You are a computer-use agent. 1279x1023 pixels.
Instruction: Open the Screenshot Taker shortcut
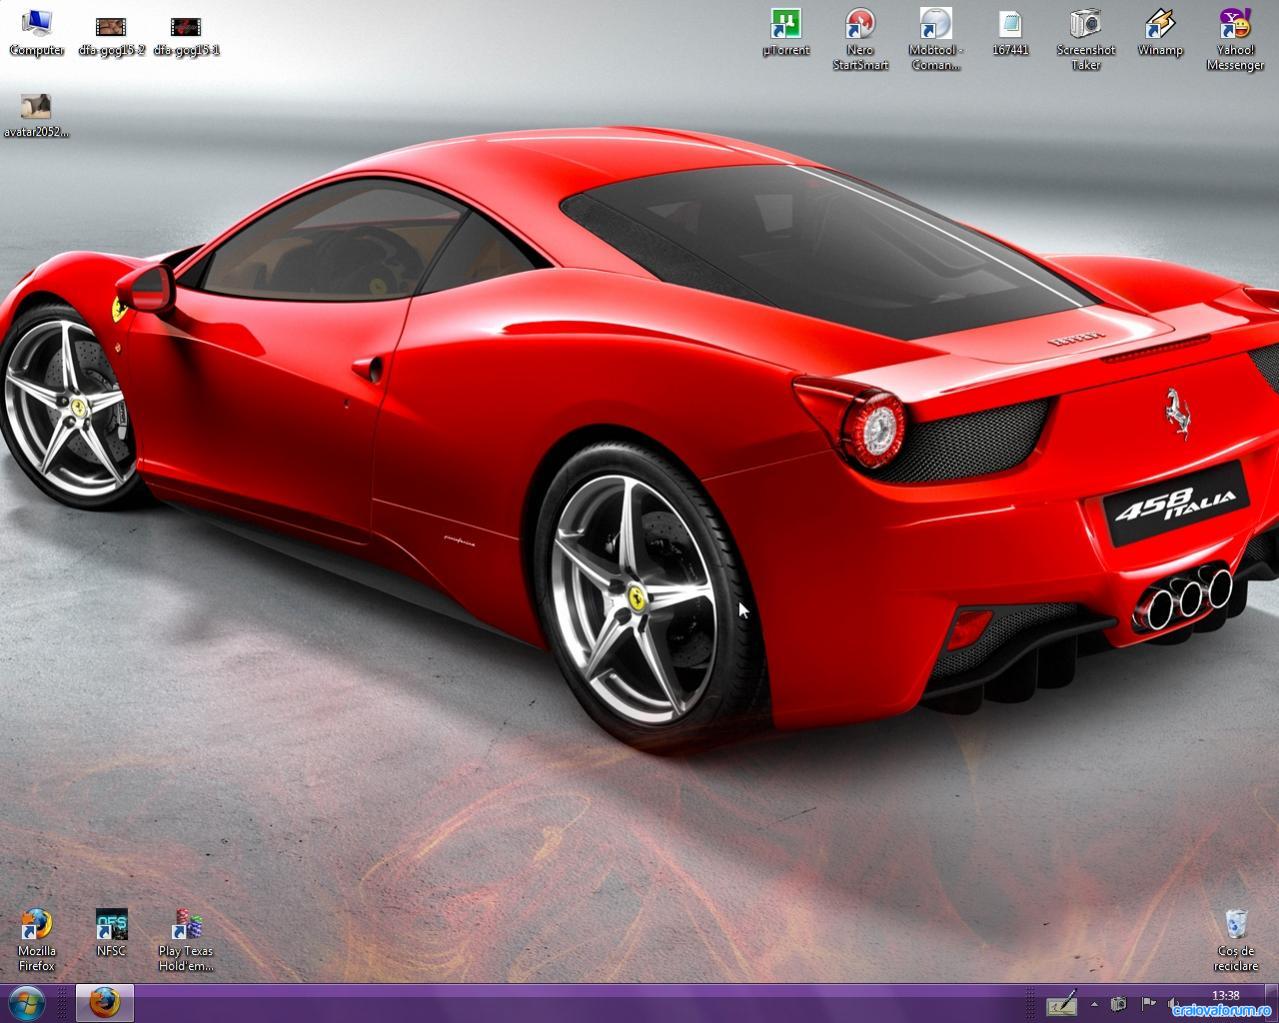tap(1085, 39)
